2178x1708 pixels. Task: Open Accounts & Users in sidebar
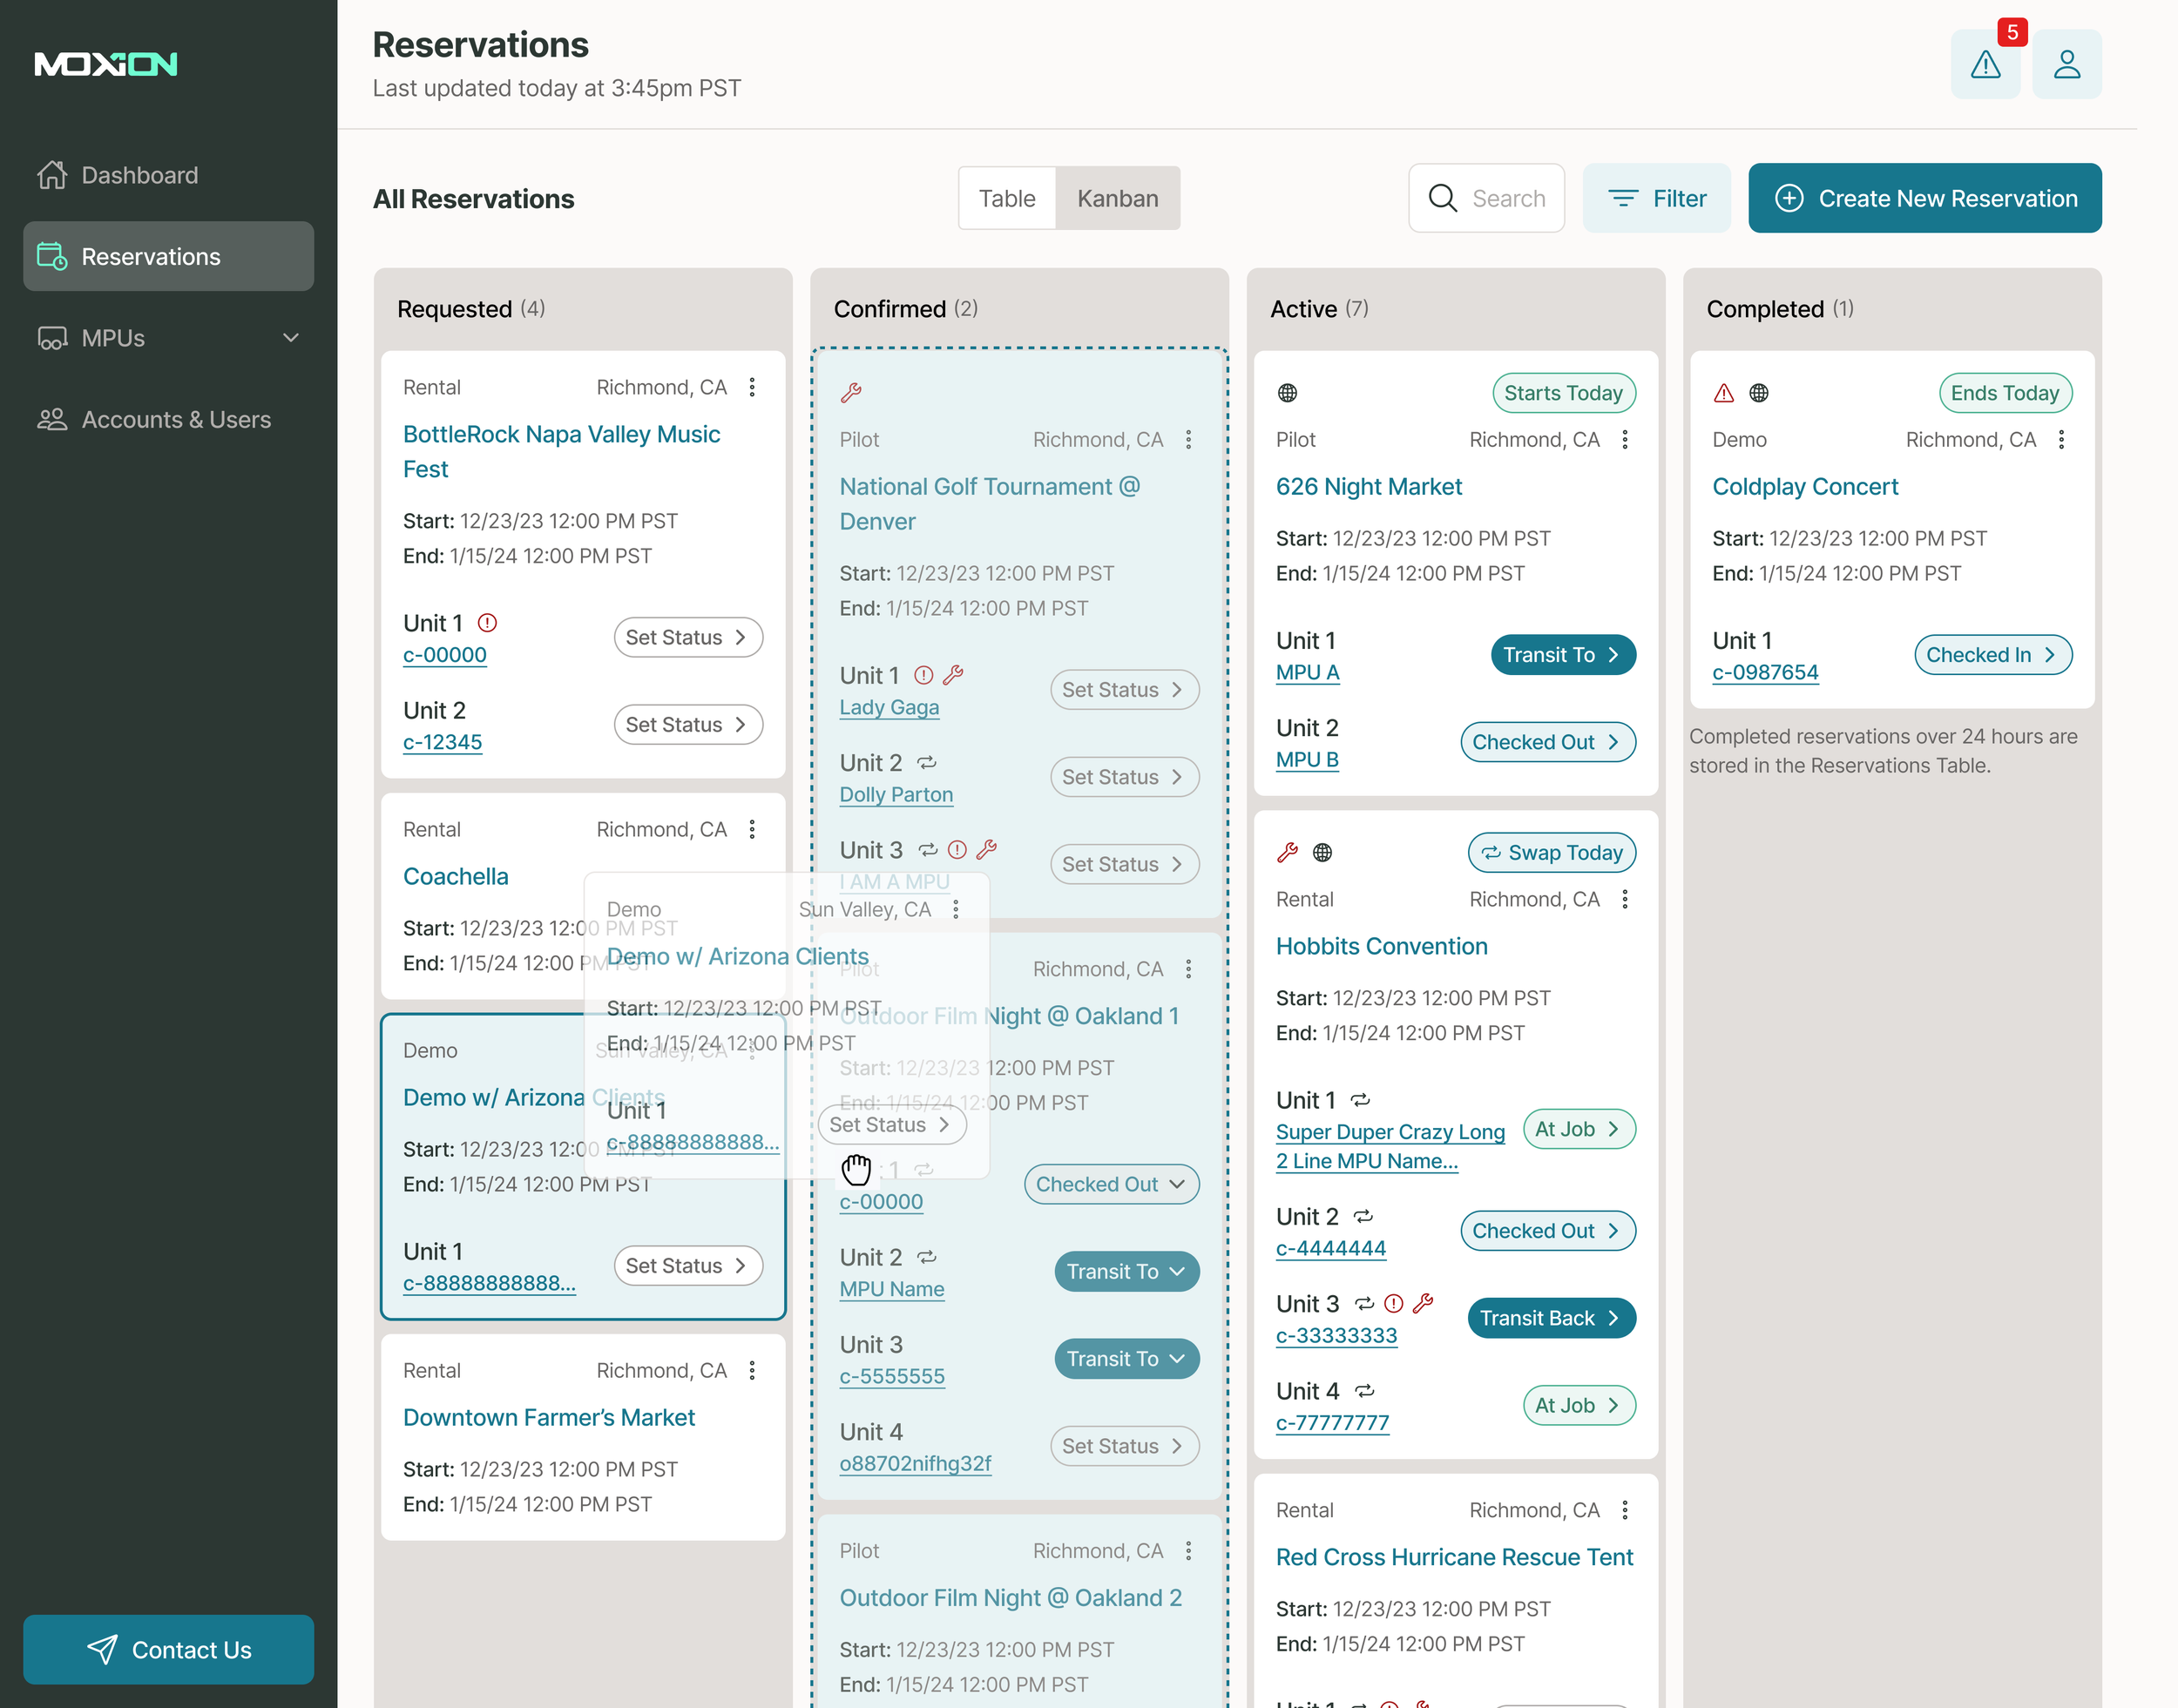(168, 420)
